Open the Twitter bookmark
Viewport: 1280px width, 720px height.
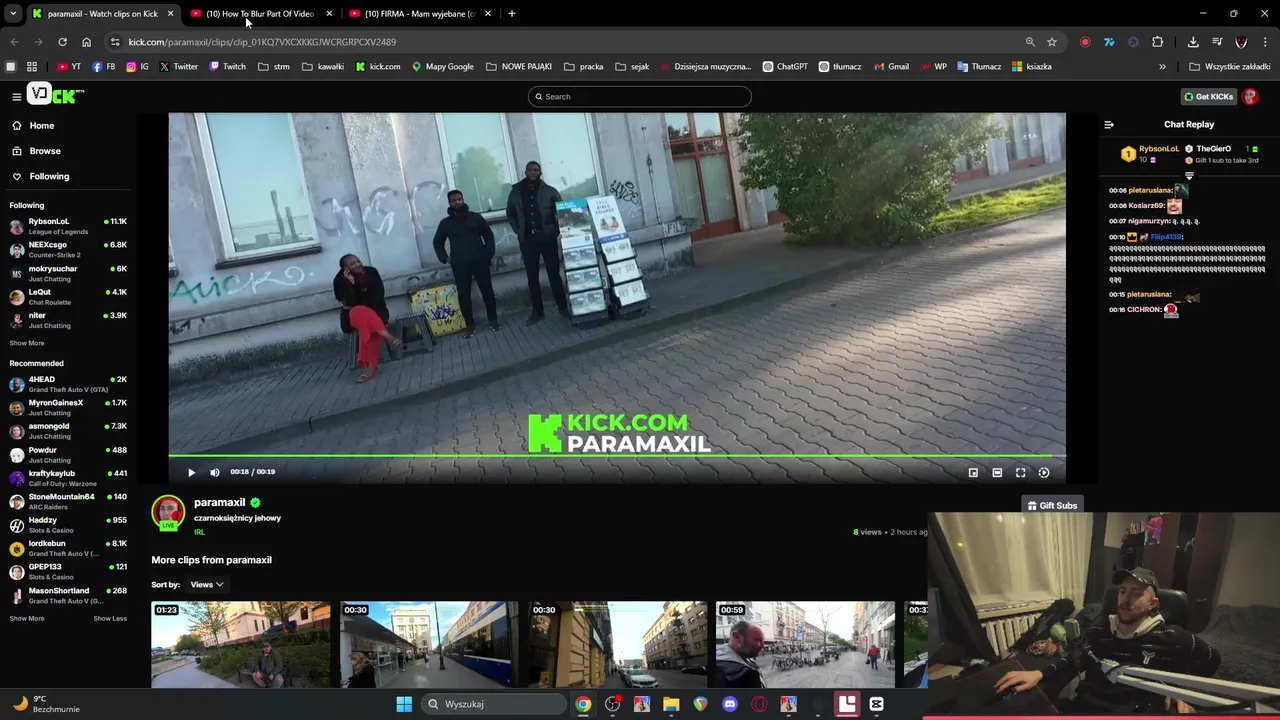[x=179, y=67]
